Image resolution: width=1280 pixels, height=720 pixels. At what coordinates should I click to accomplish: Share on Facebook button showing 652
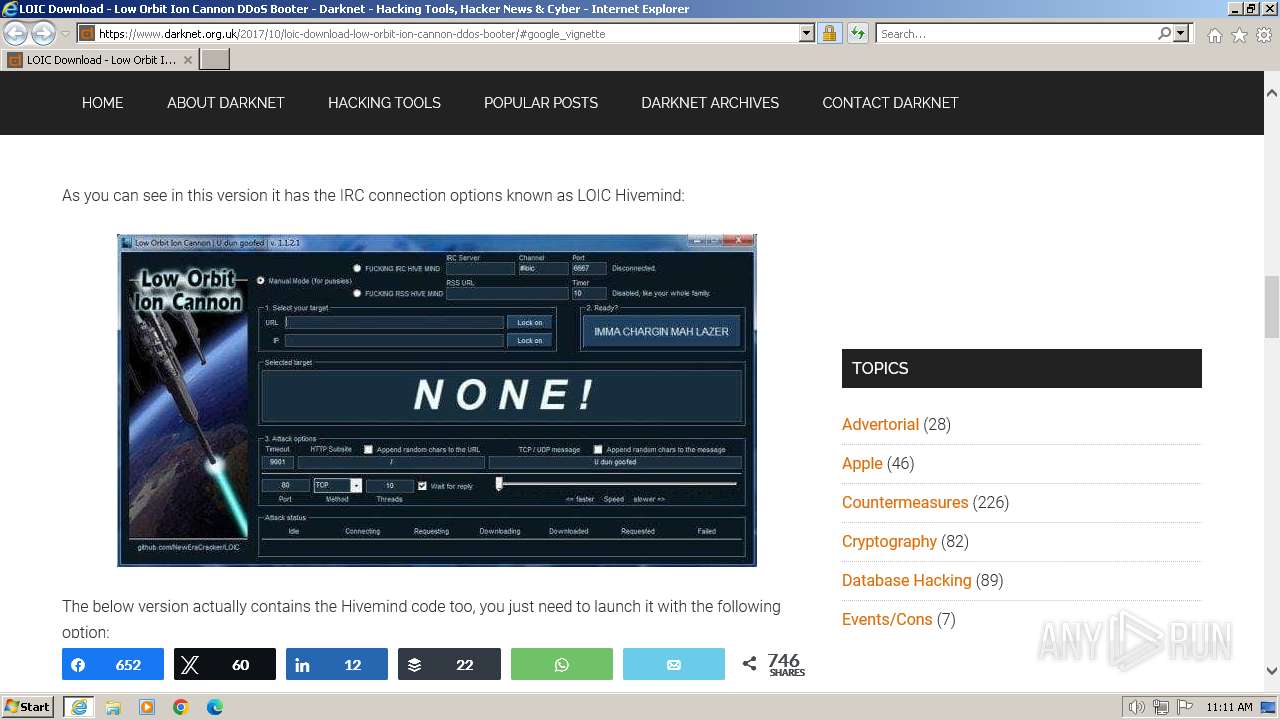click(113, 664)
